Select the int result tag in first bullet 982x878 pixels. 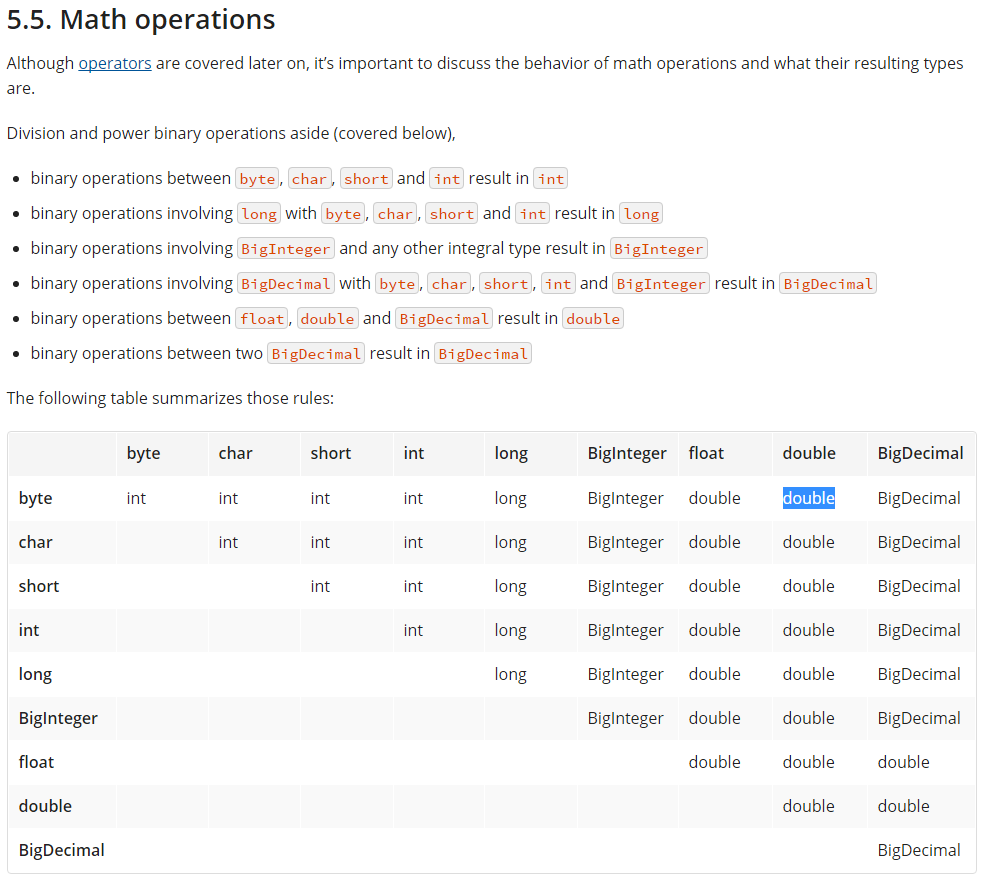tap(550, 178)
